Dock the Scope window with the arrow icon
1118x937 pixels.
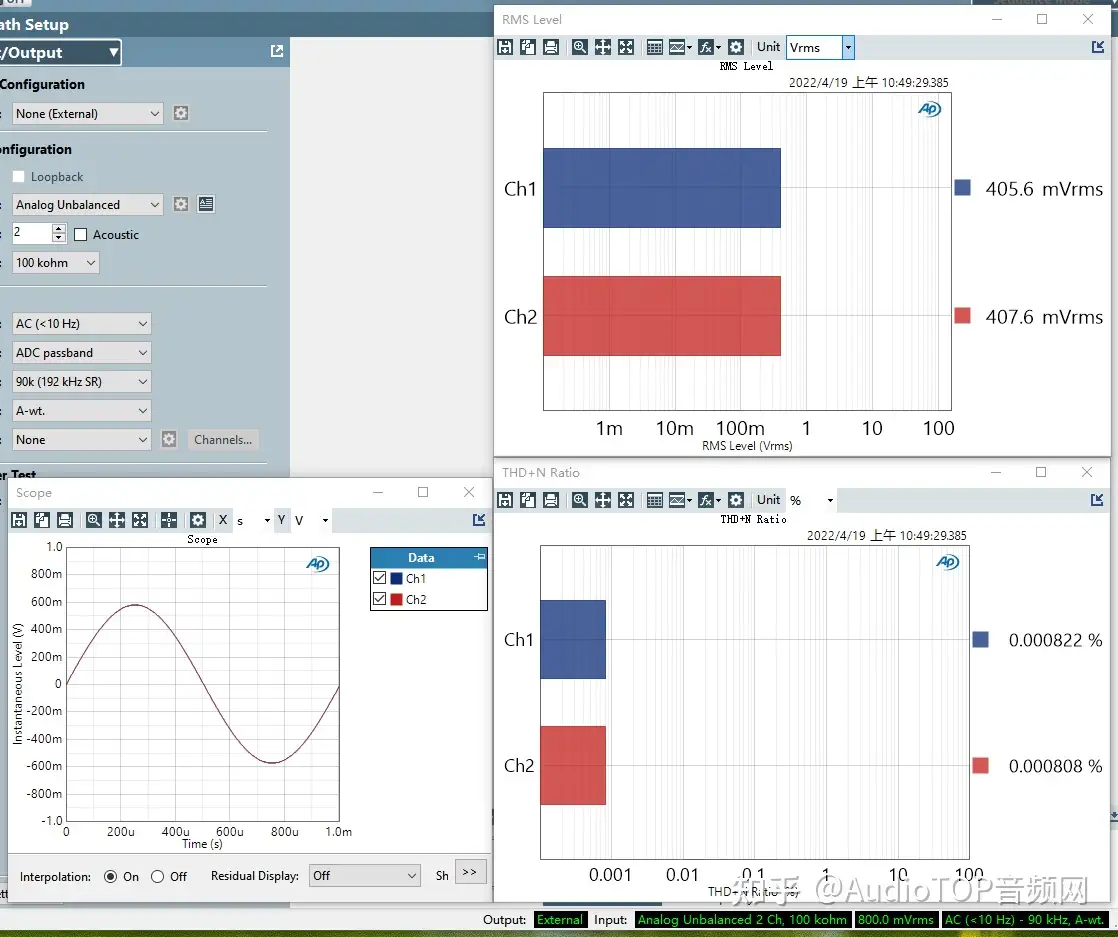click(x=479, y=520)
